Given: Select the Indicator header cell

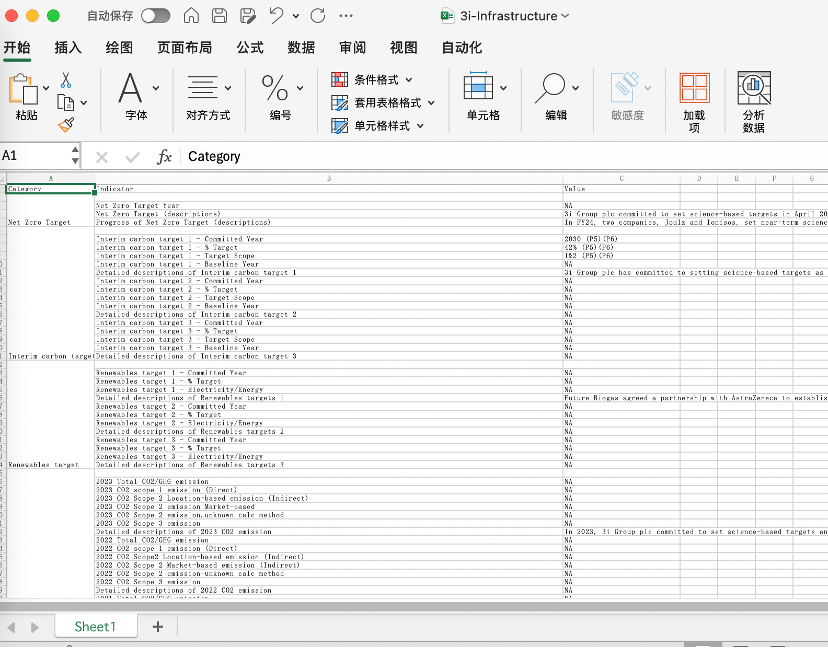Looking at the screenshot, I should 328,189.
